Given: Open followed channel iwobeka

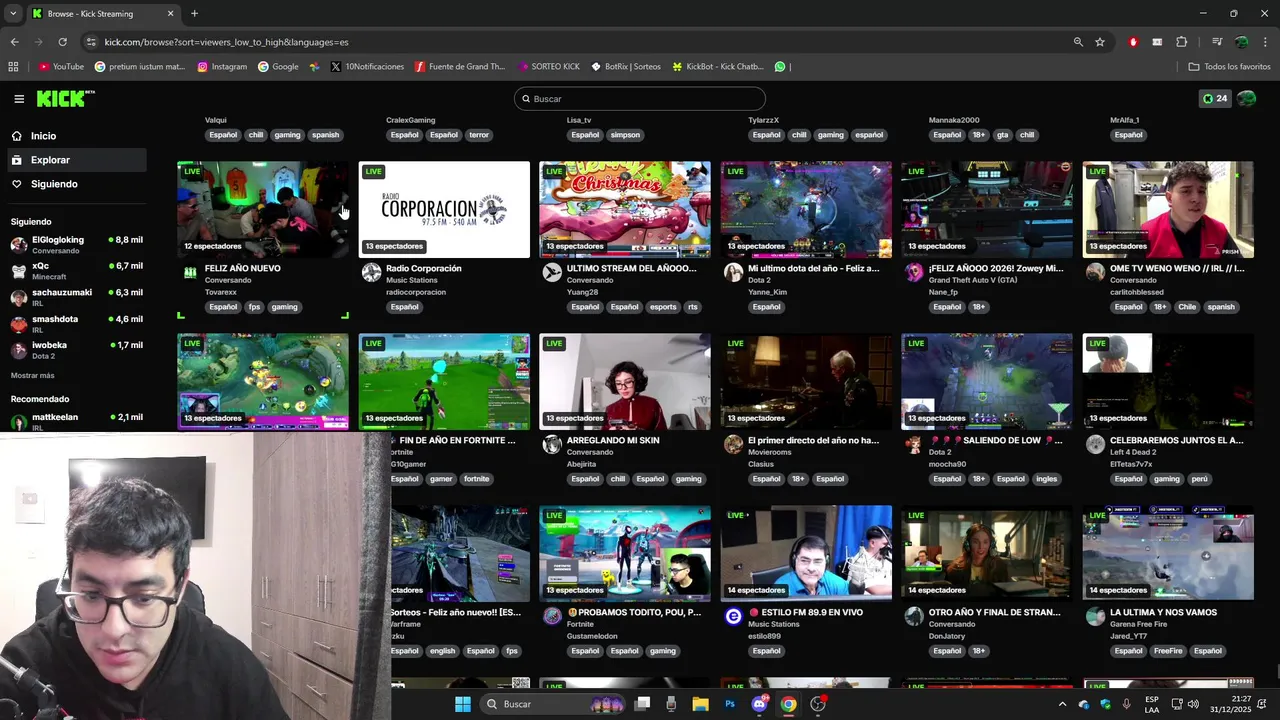Looking at the screenshot, I should [75, 350].
